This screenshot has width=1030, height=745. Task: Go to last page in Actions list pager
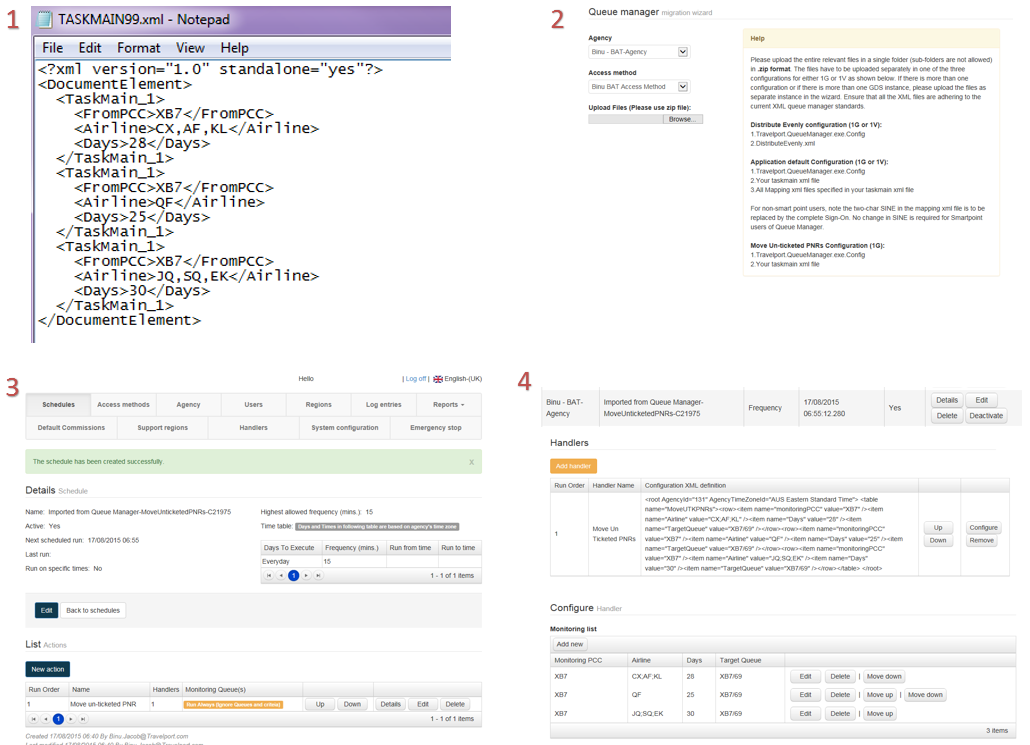tap(83, 719)
